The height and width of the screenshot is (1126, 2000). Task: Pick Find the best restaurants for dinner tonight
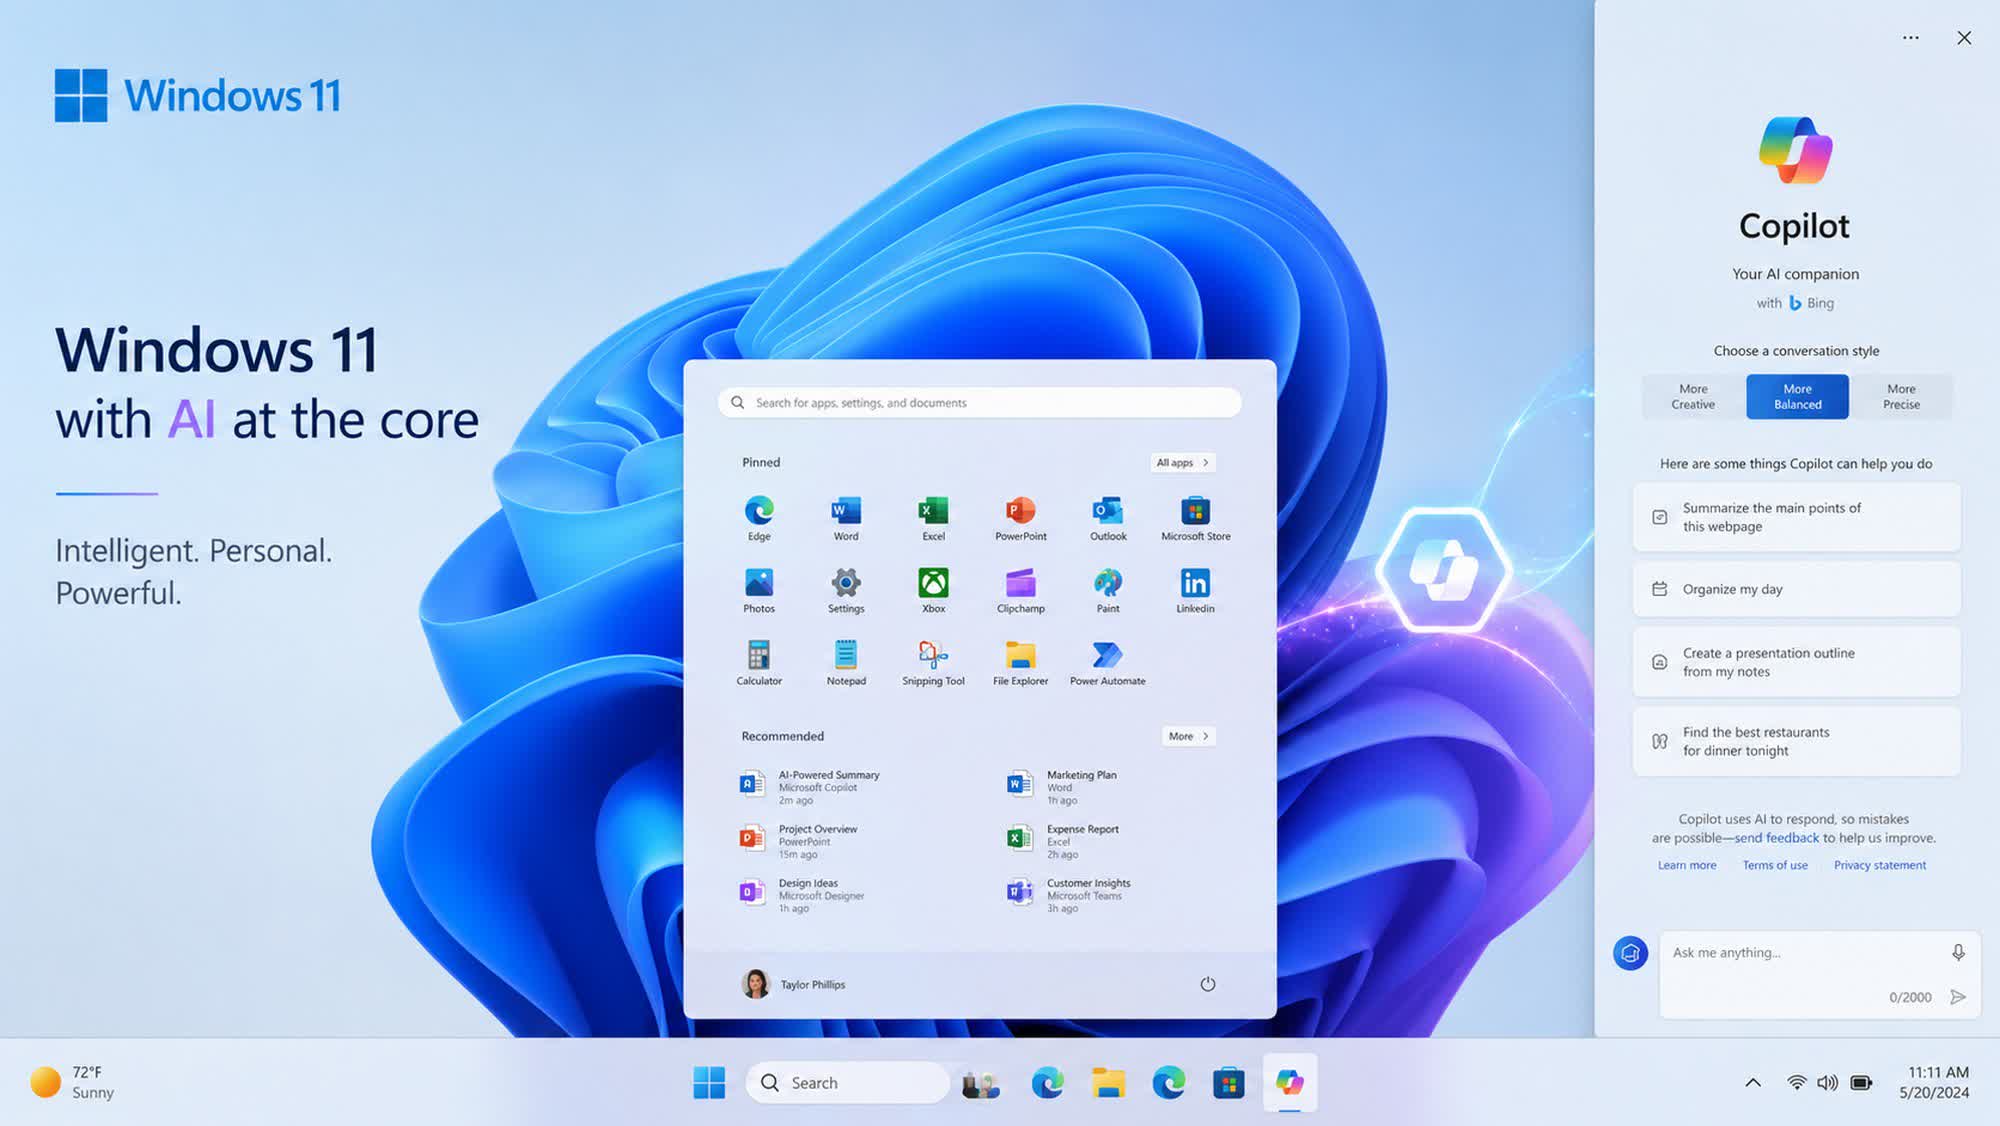(1796, 741)
